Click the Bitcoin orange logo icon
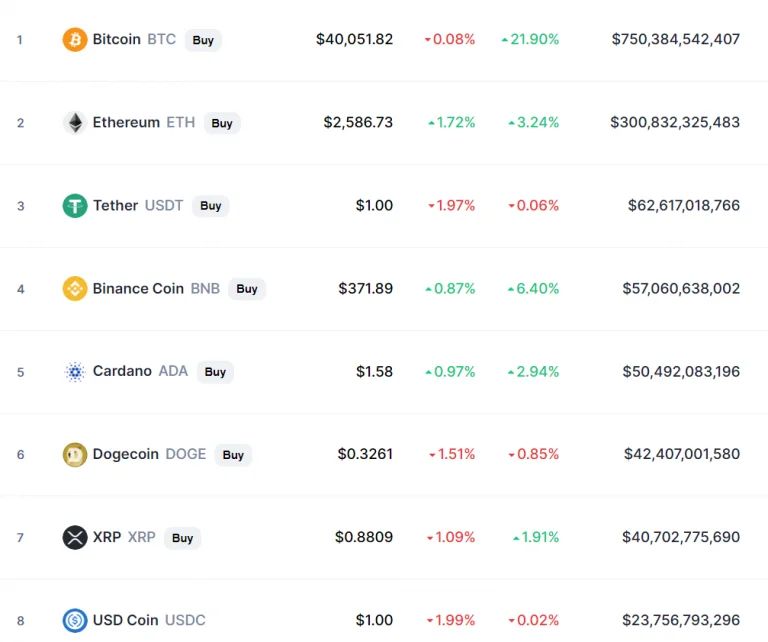768x642 pixels. 75,39
